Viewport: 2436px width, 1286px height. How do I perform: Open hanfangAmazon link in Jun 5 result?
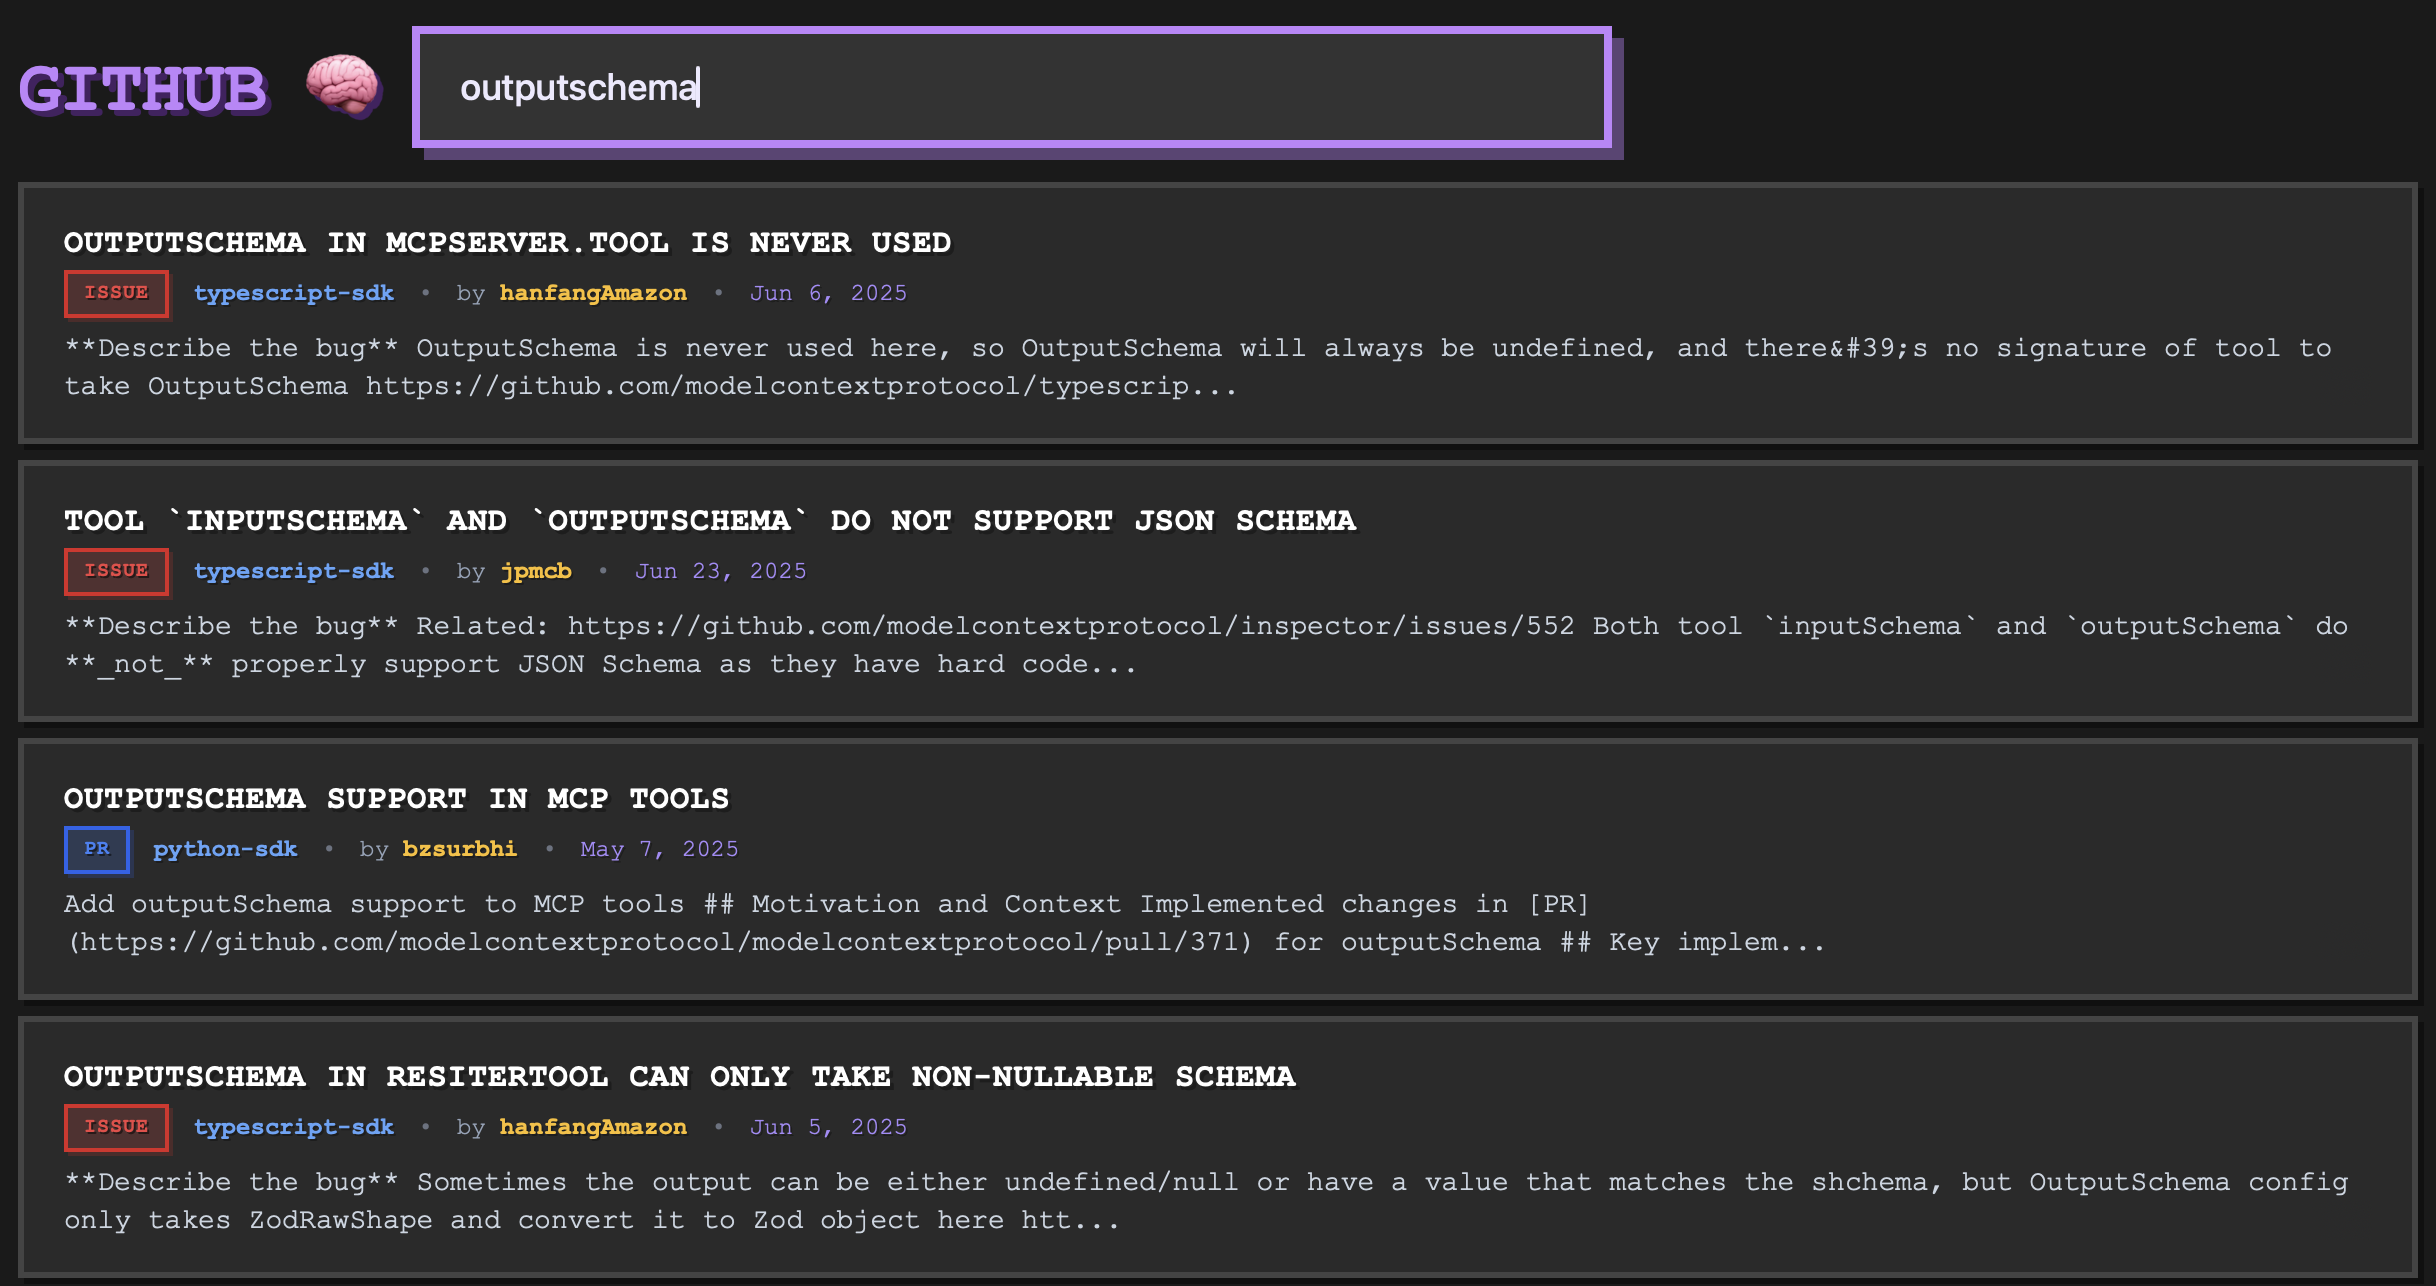[x=592, y=1127]
